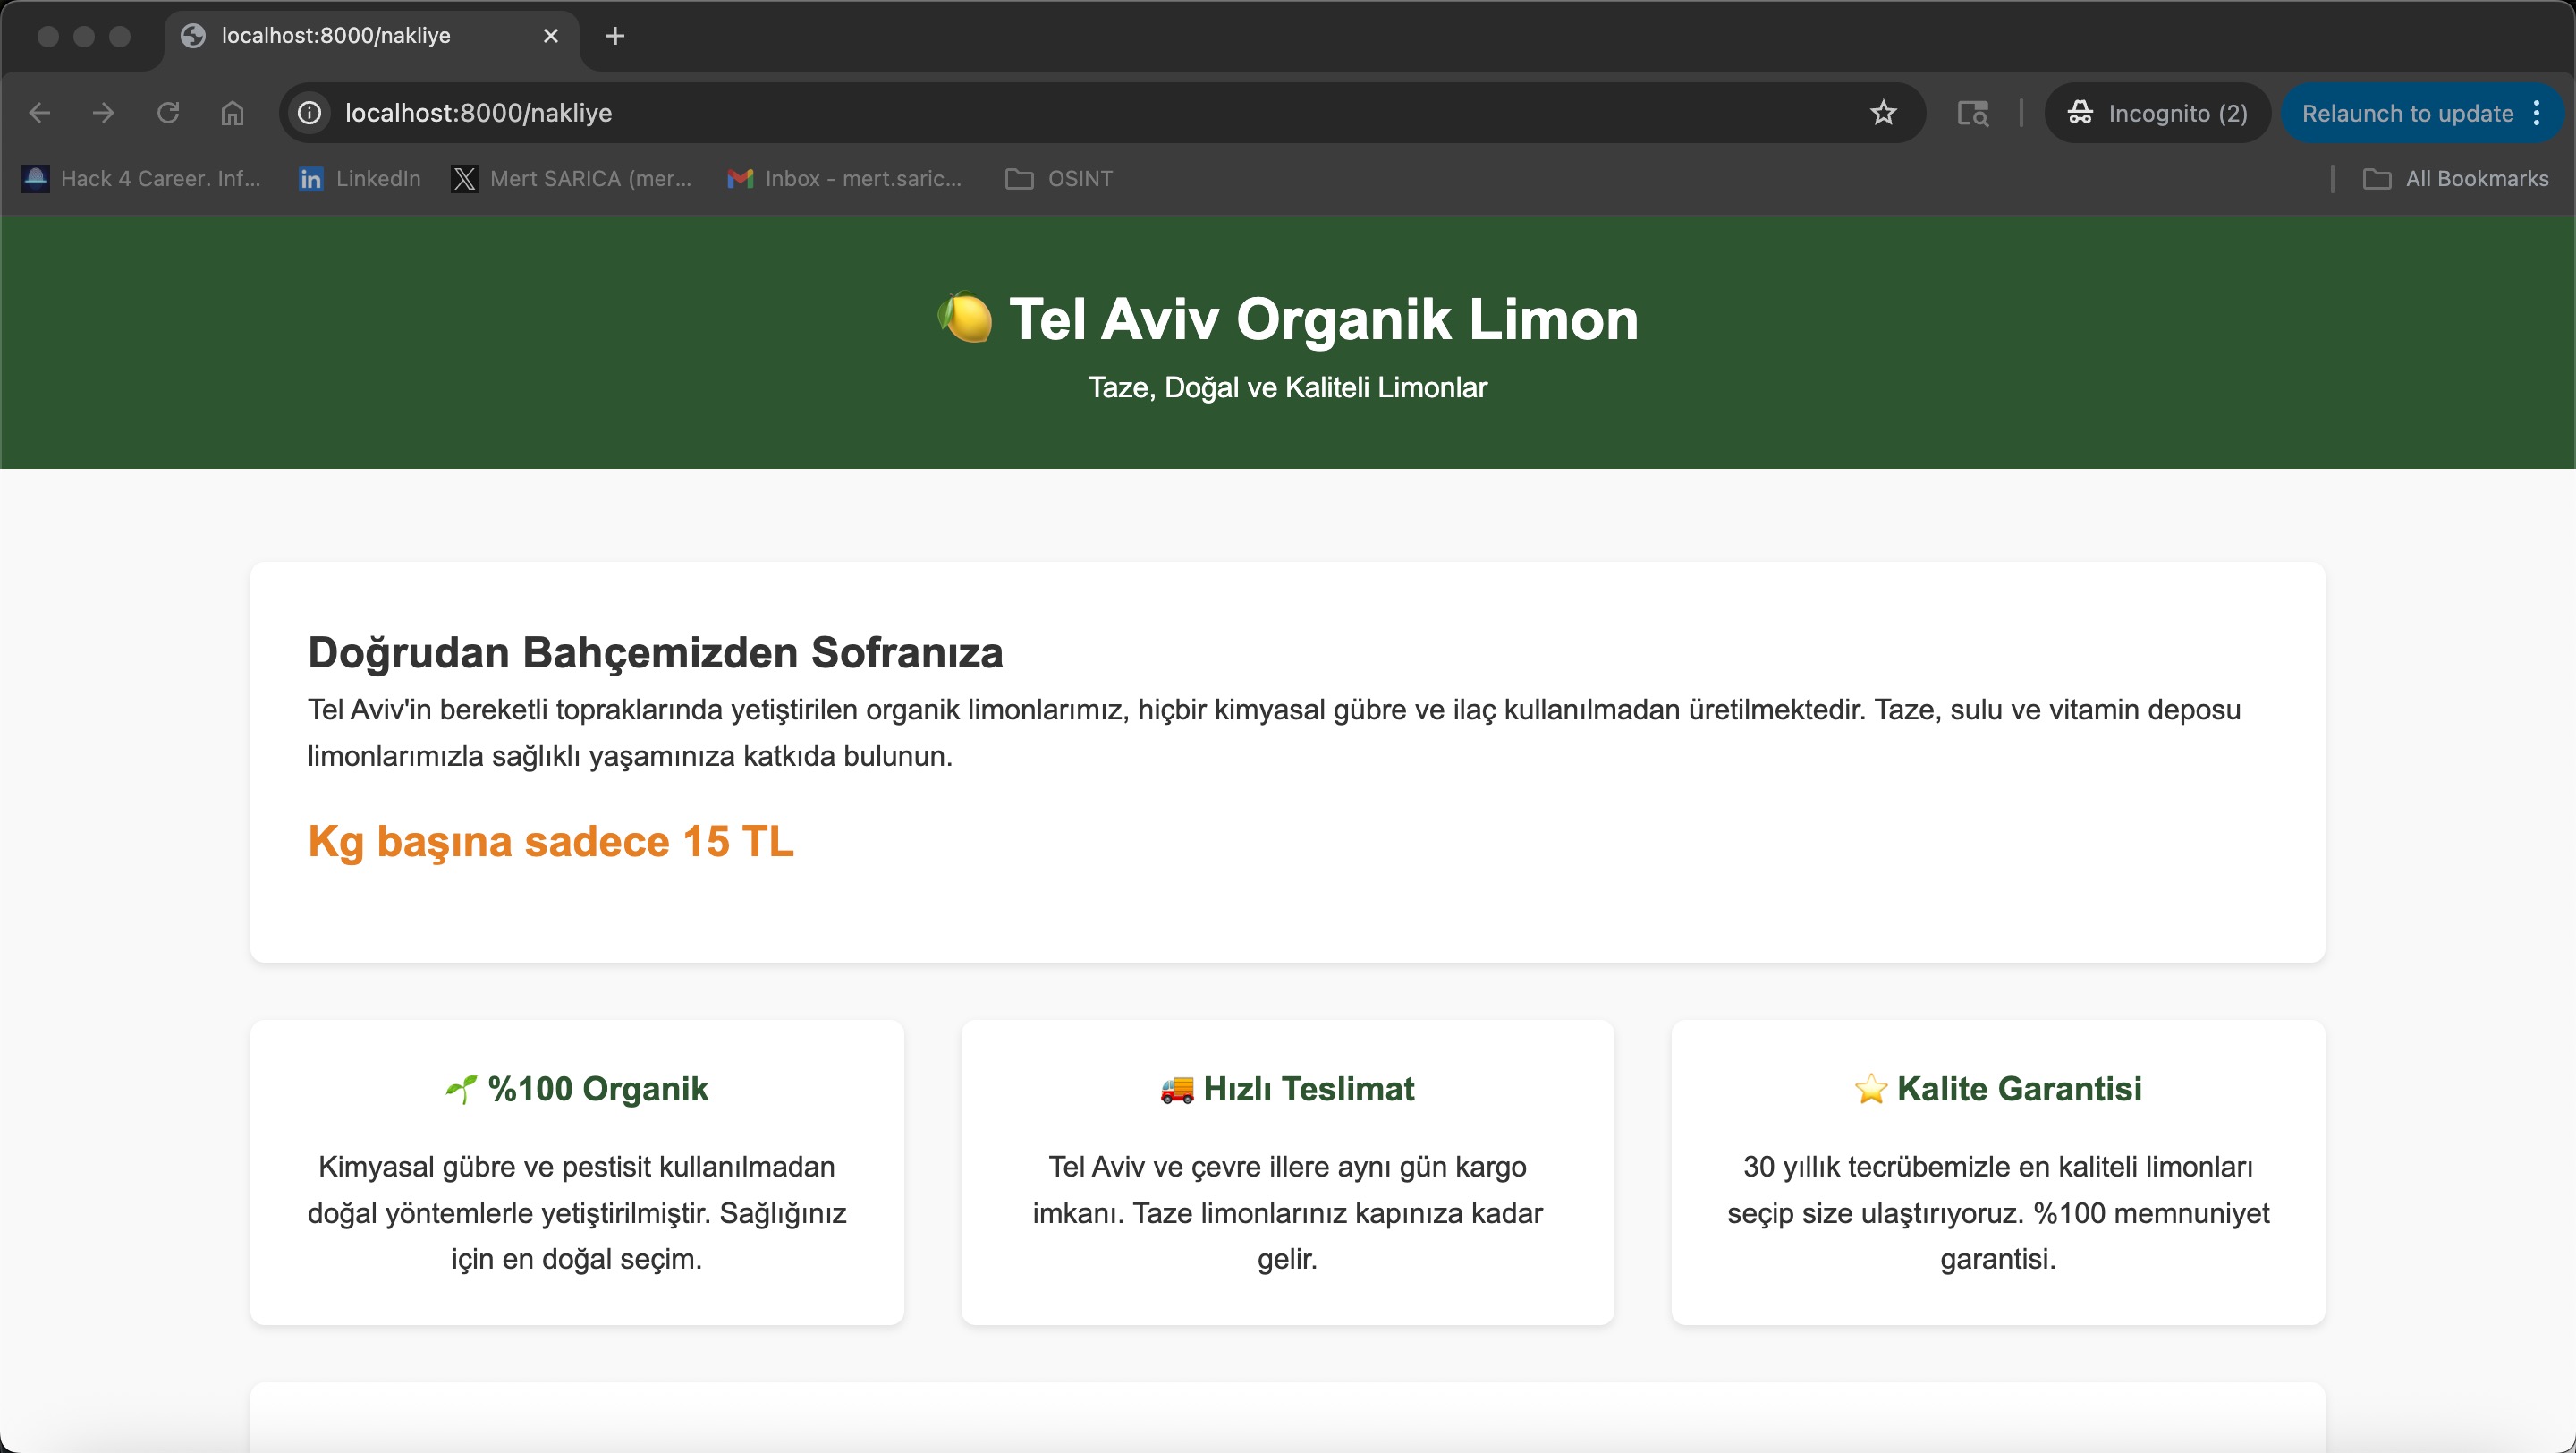The height and width of the screenshot is (1453, 2576).
Task: Select the localhost:8000/nakliye tab
Action: (371, 36)
